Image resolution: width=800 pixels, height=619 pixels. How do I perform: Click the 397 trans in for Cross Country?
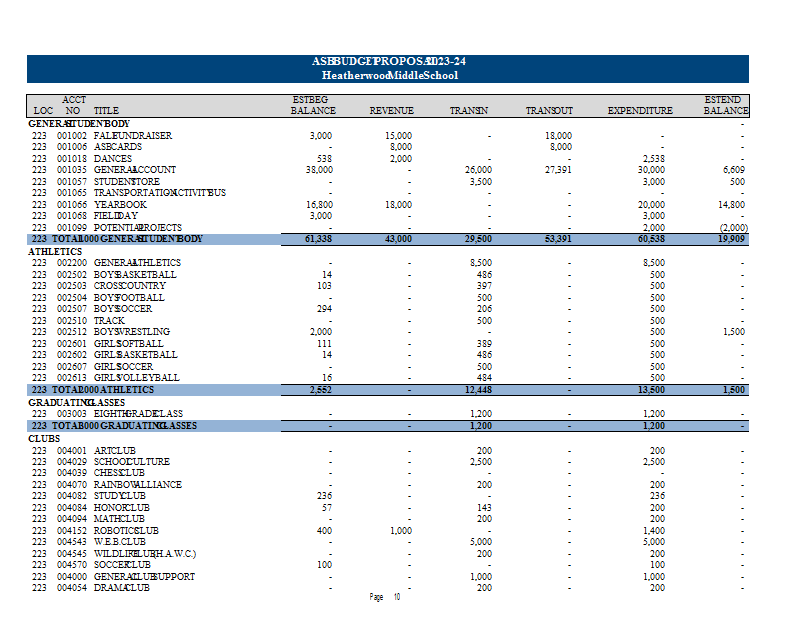(x=484, y=286)
